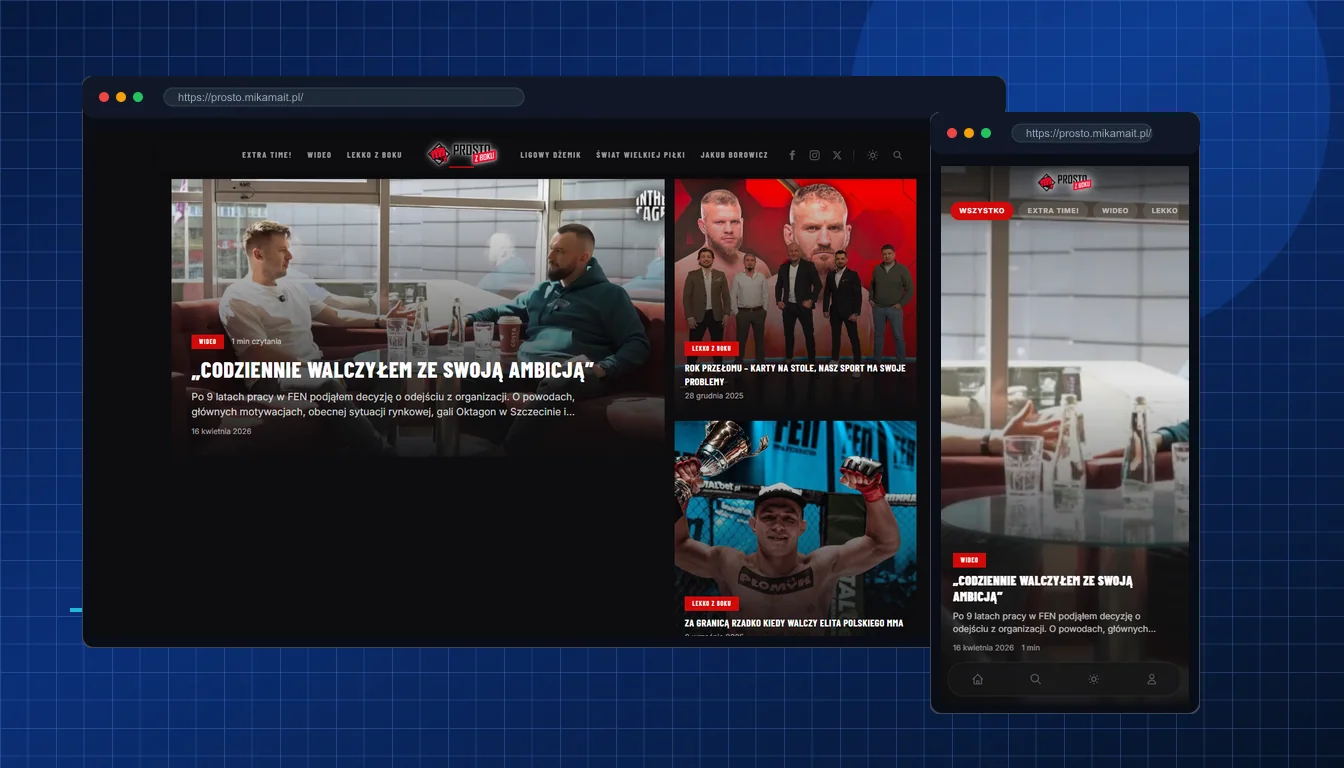Maximize the desktop browser window with green dot
1344x768 pixels.
click(138, 97)
